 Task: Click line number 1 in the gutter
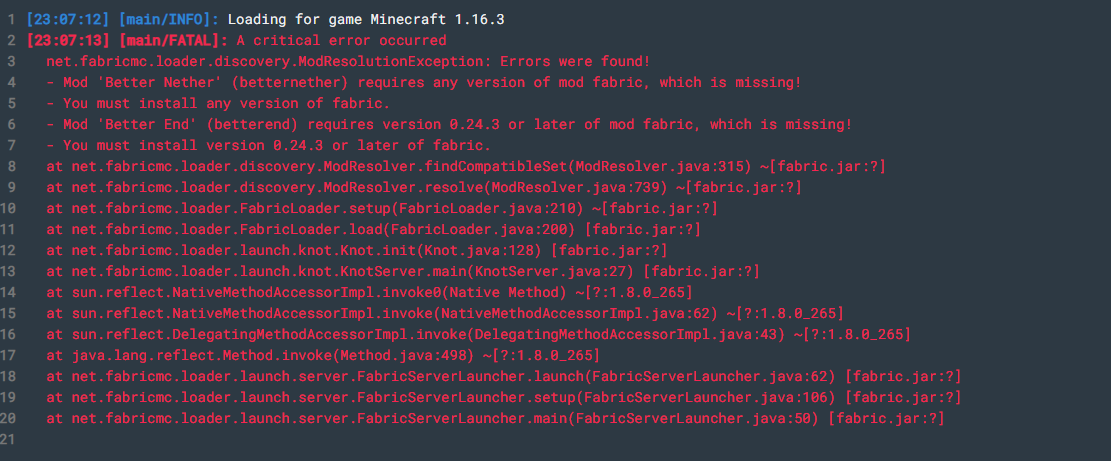pos(11,19)
